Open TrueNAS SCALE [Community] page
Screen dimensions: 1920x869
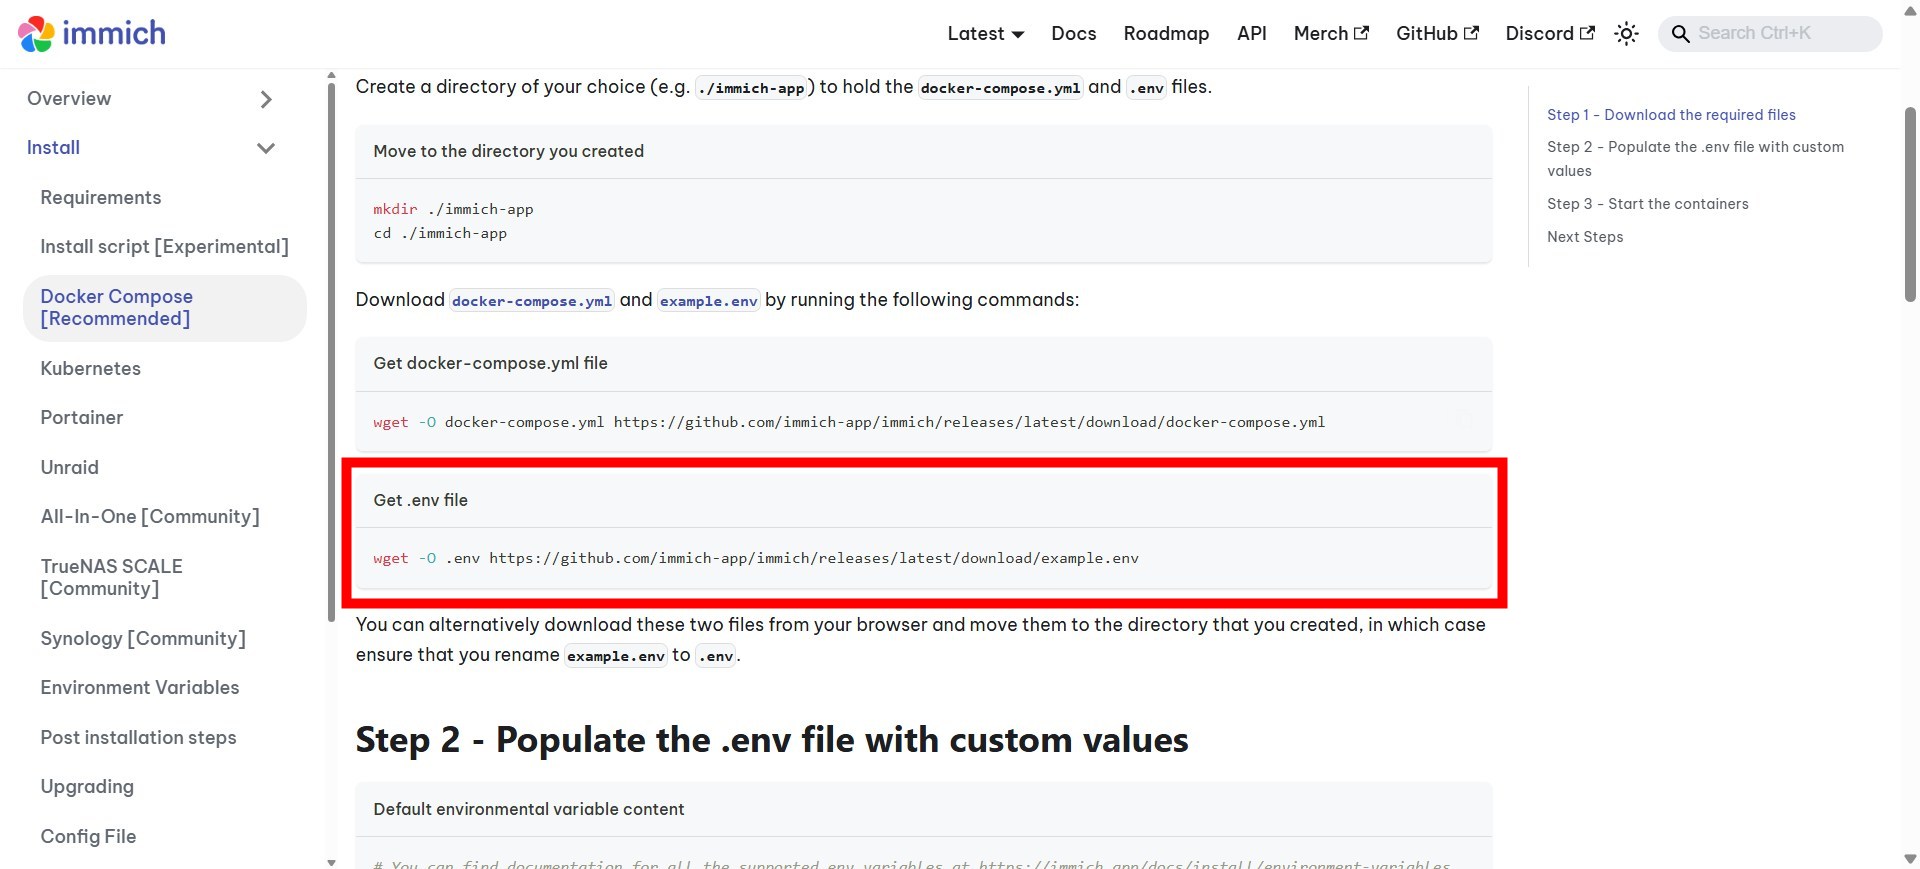[x=112, y=578]
